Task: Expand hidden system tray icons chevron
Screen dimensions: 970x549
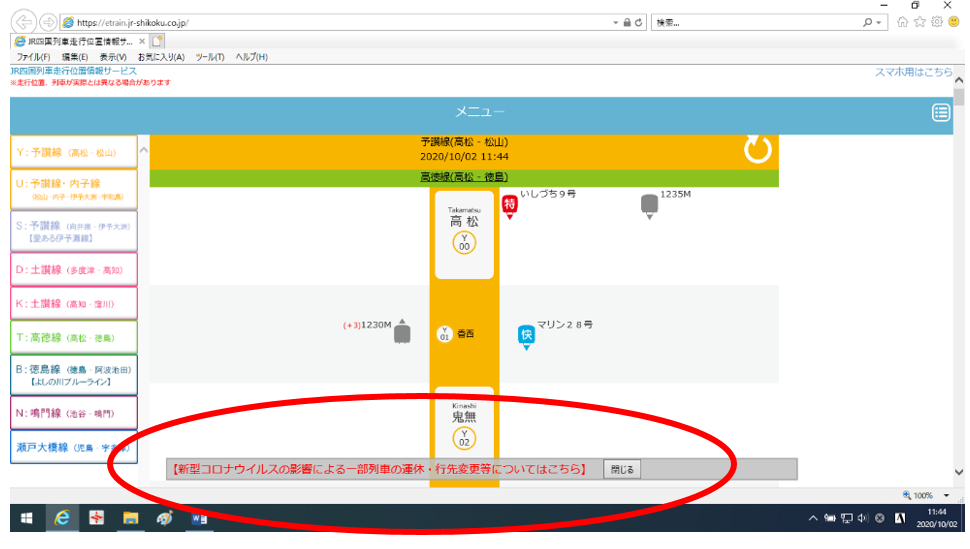Action: 813,518
